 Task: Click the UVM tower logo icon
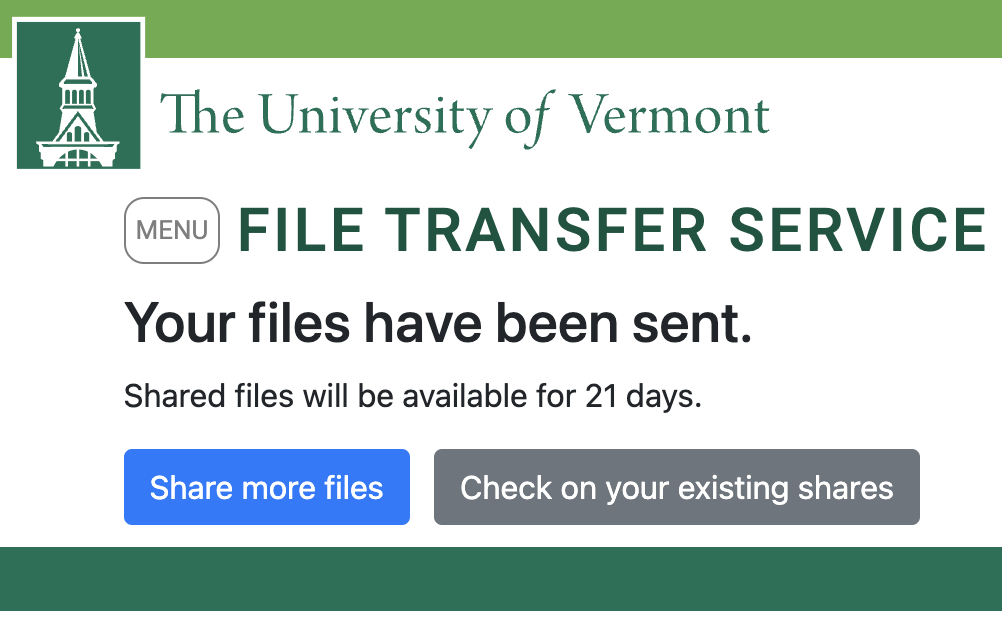[79, 95]
